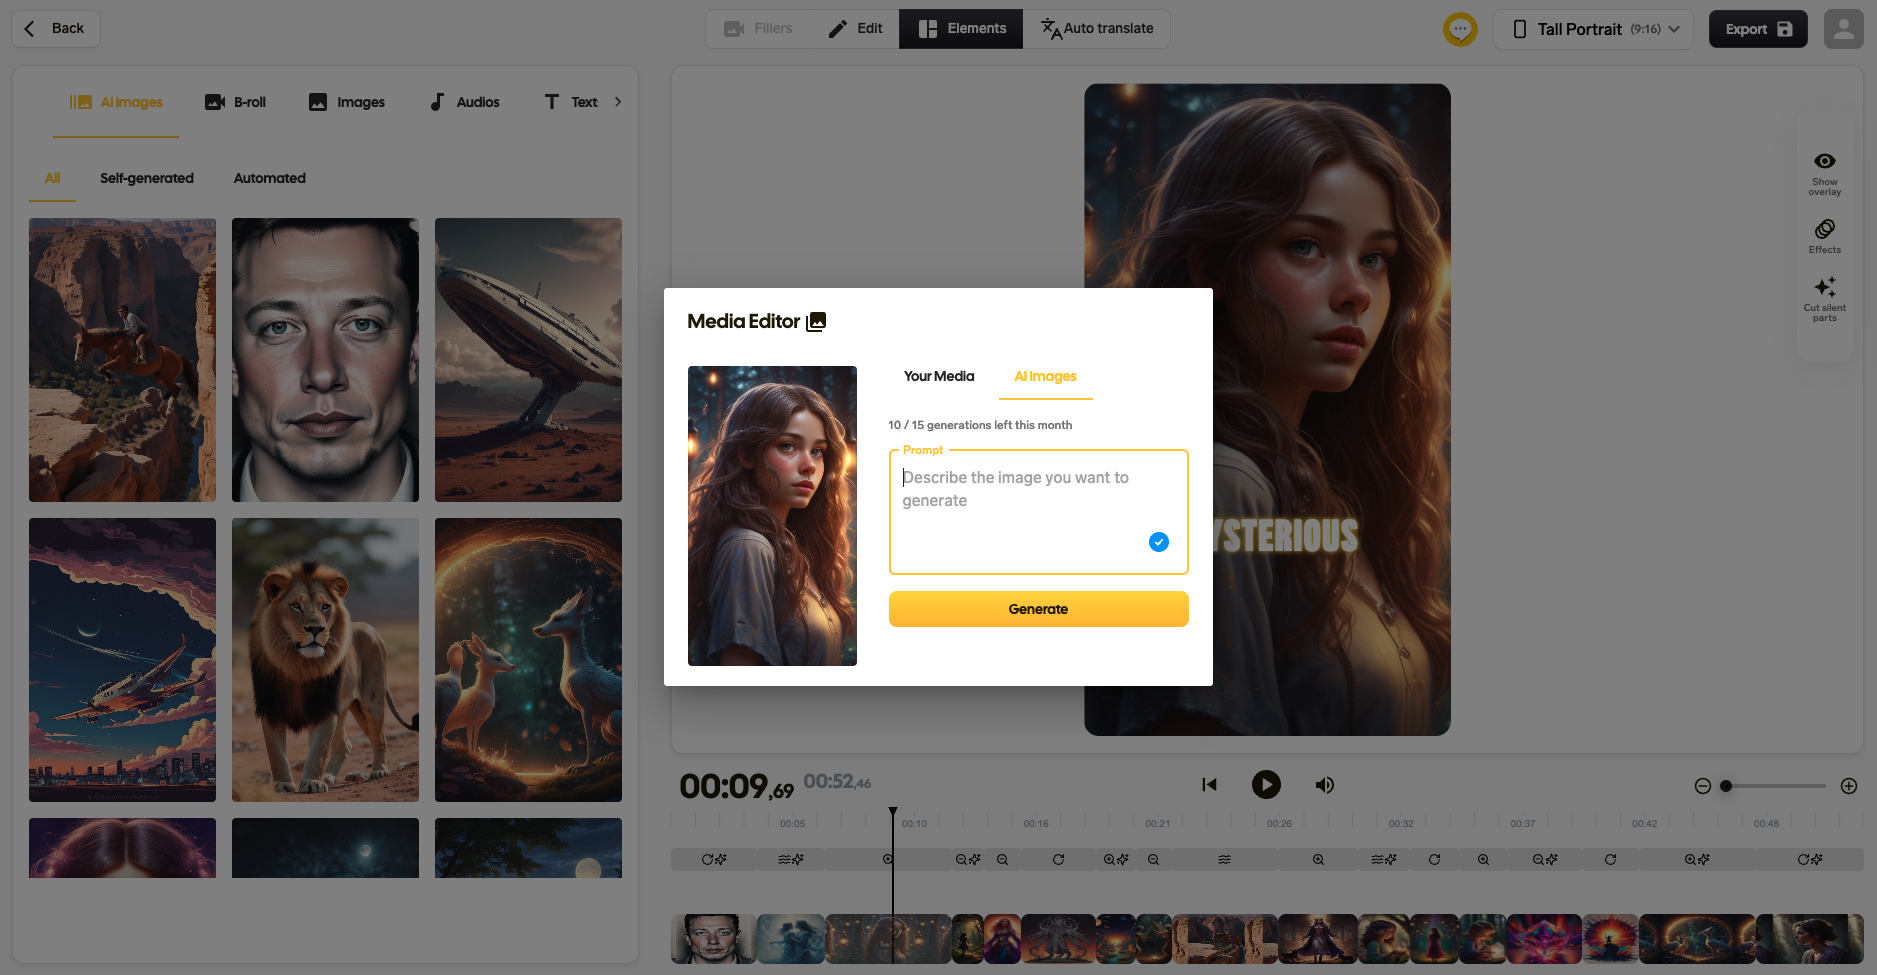The width and height of the screenshot is (1877, 975).
Task: Select the lion AI image thumbnail
Action: (x=325, y=660)
